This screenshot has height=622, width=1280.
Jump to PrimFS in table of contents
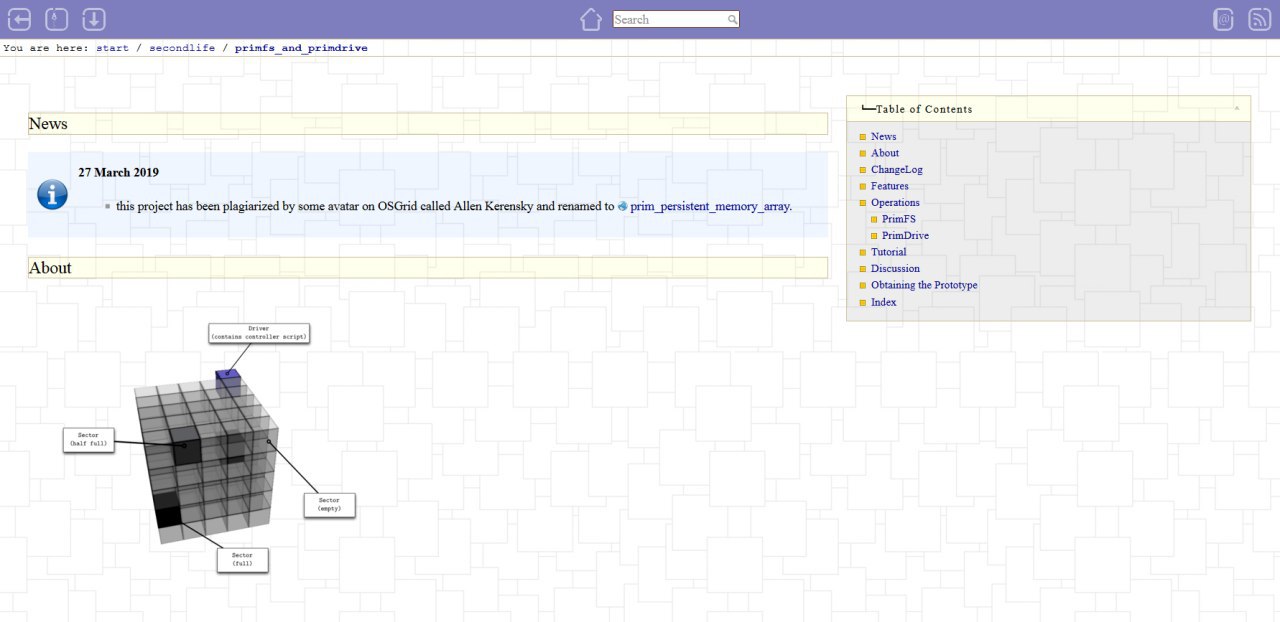899,219
